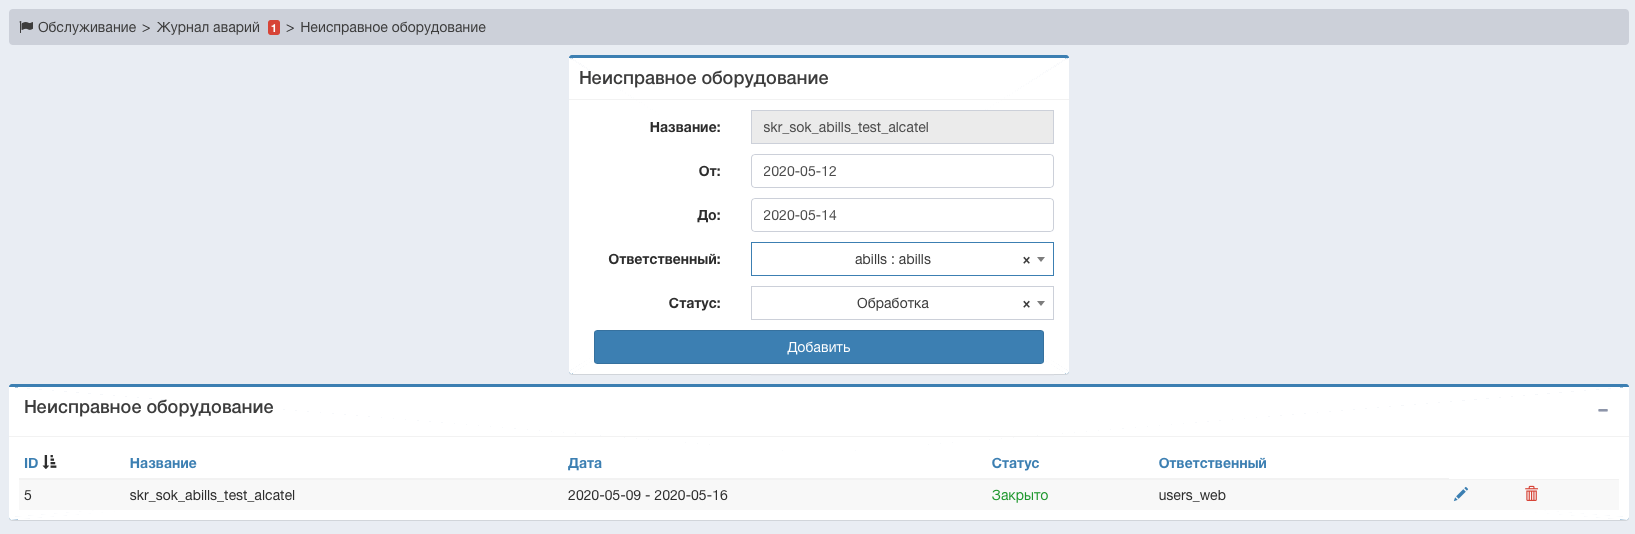
Task: Clear the Ответственный selection with its ×
Action: pyautogui.click(x=1026, y=260)
